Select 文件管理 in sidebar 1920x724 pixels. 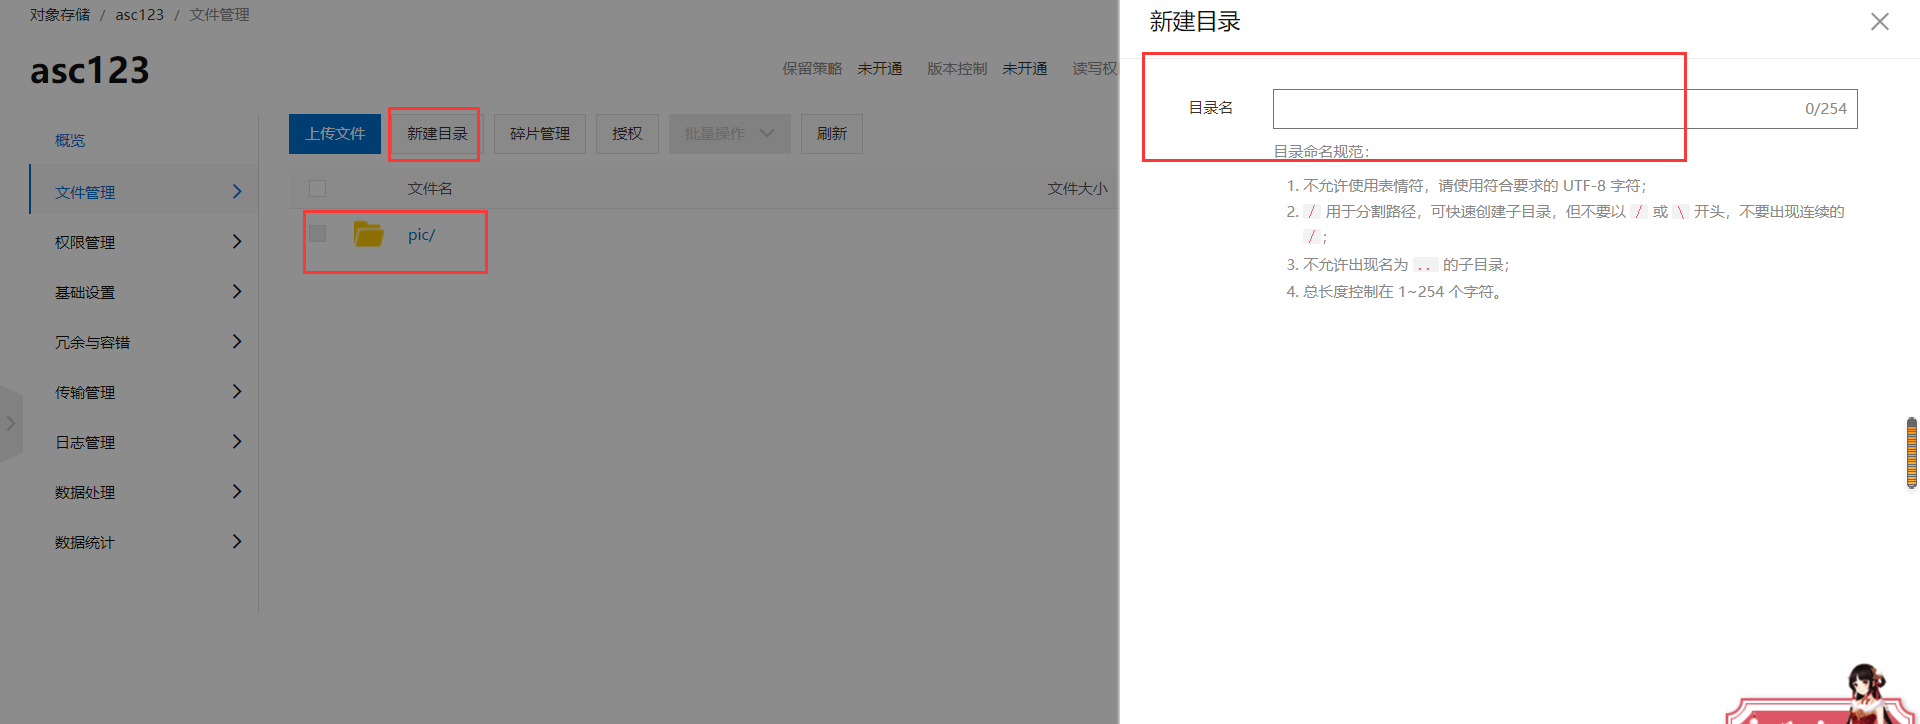coord(85,192)
